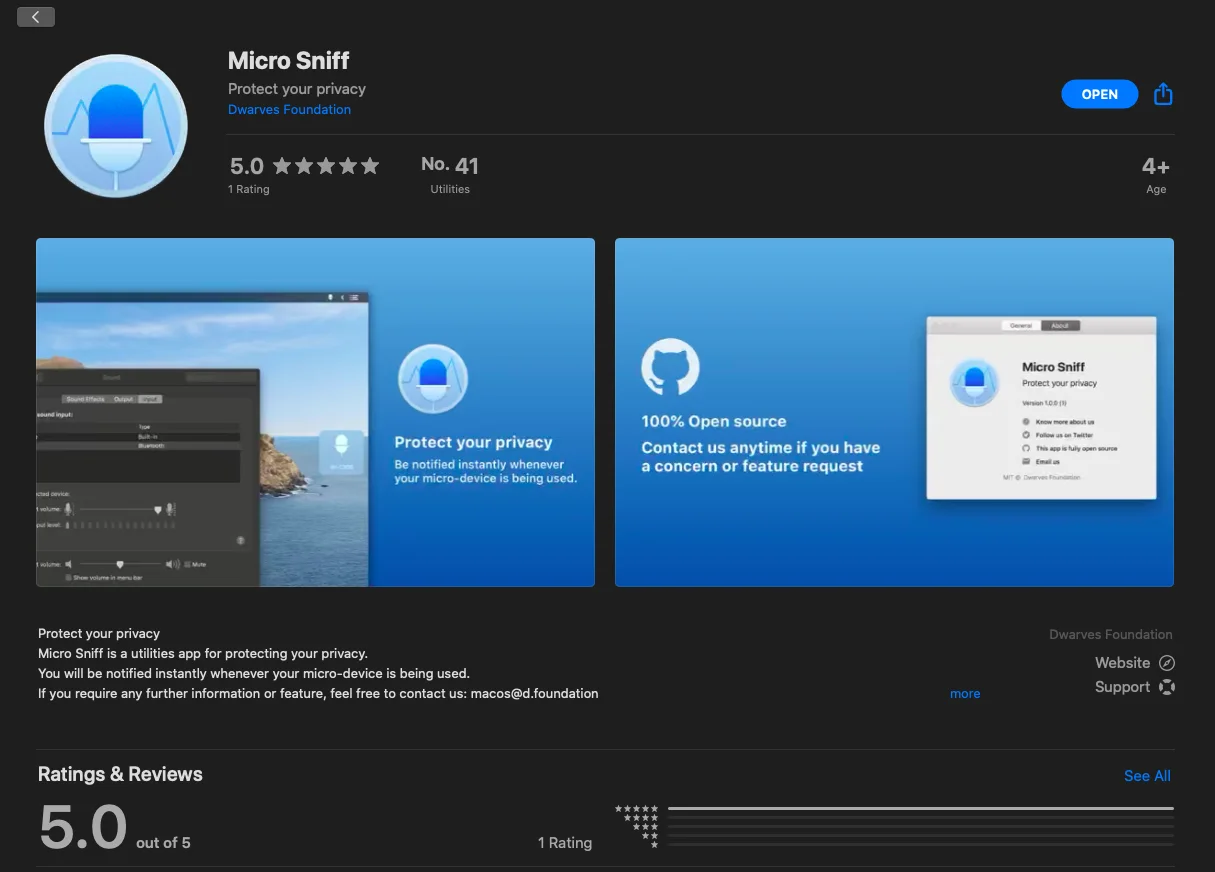Open the Micro Sniff app with OPEN button
The image size is (1215, 872).
click(1099, 94)
